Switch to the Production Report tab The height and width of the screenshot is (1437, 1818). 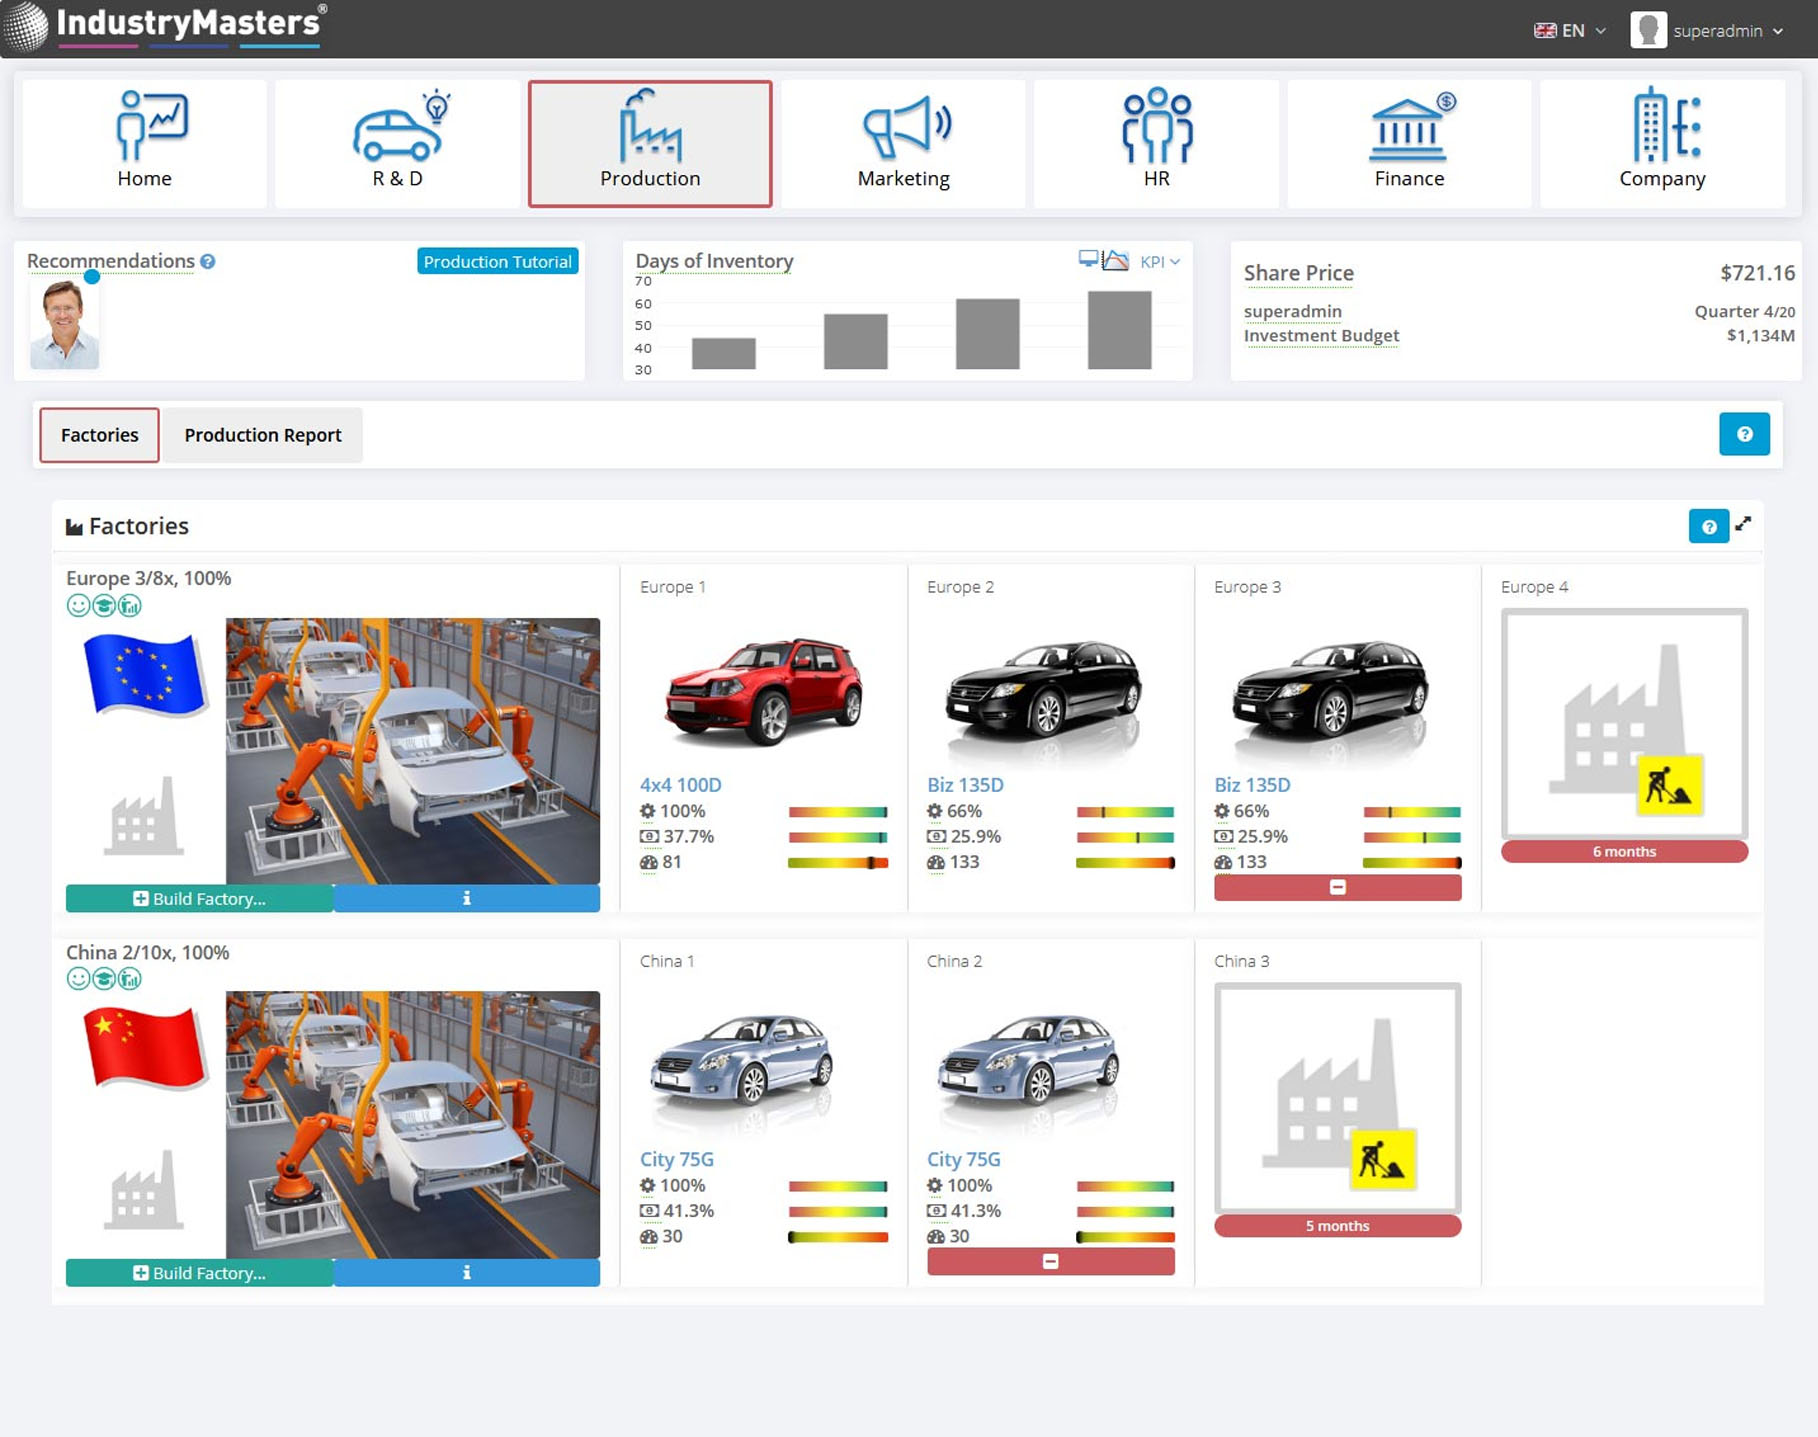[x=262, y=435]
